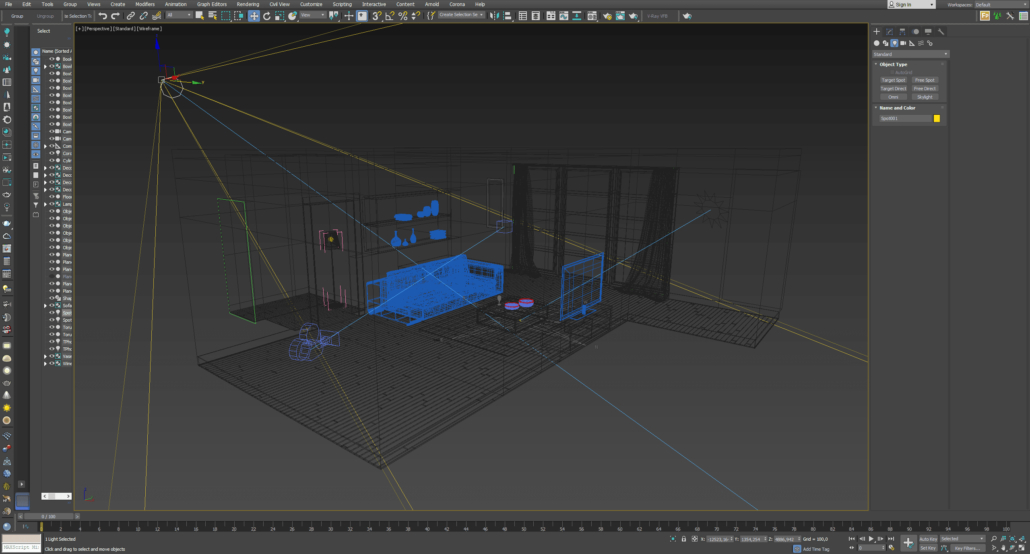Select the Helpers category icon

[x=912, y=43]
